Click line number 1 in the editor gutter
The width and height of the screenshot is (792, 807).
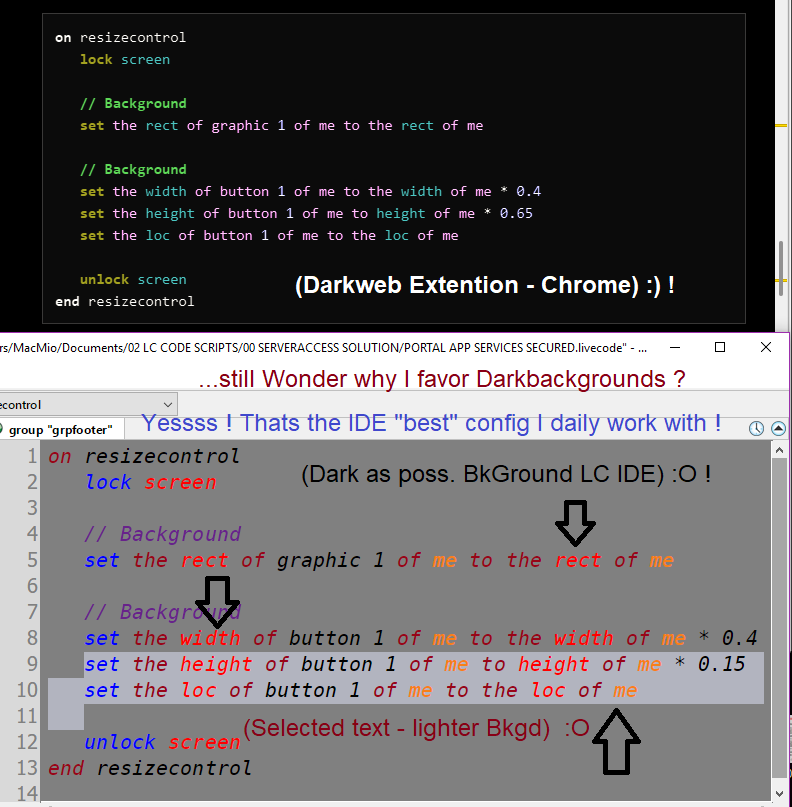tap(31, 456)
